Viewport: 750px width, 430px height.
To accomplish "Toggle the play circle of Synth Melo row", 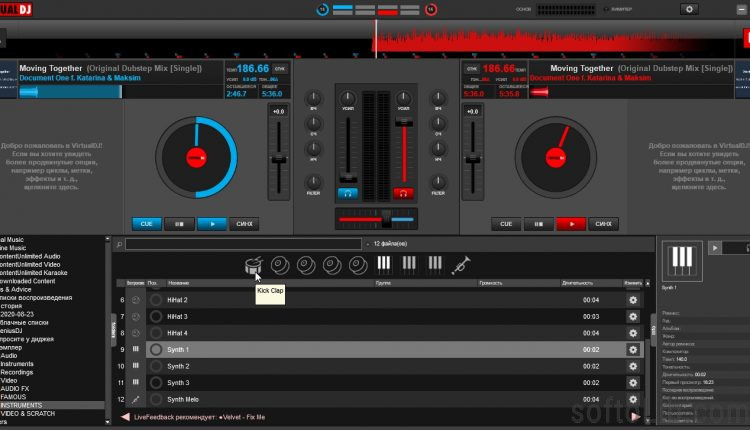I will pyautogui.click(x=156, y=399).
